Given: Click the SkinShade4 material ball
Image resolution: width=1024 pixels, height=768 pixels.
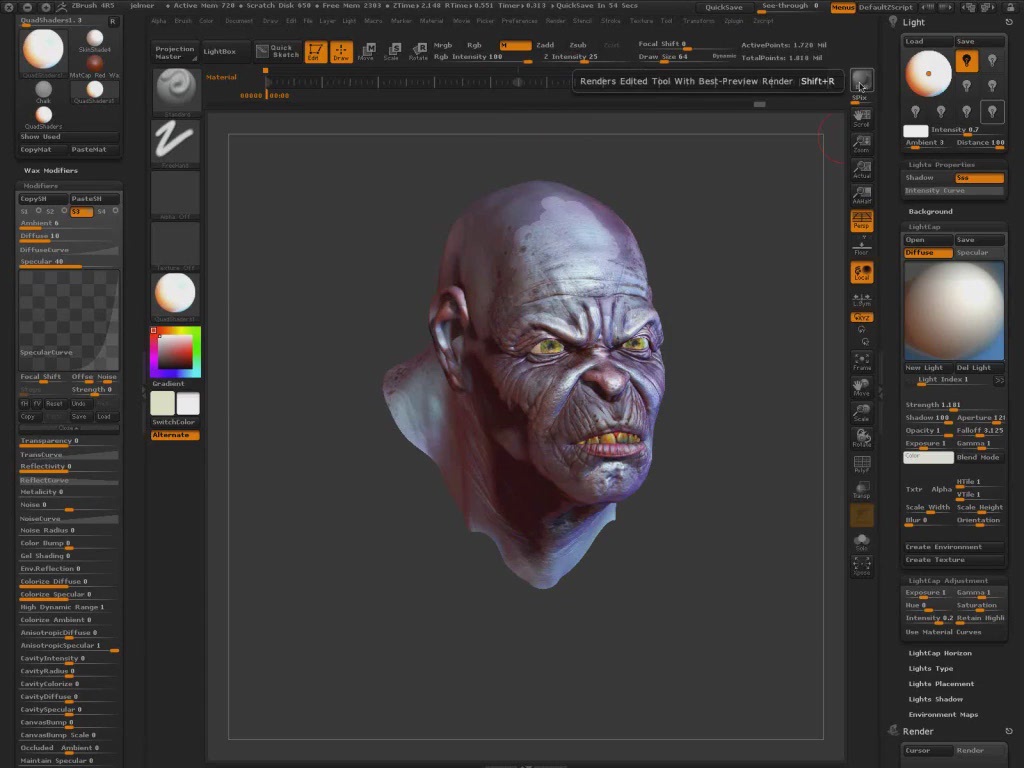Looking at the screenshot, I should click(x=95, y=40).
